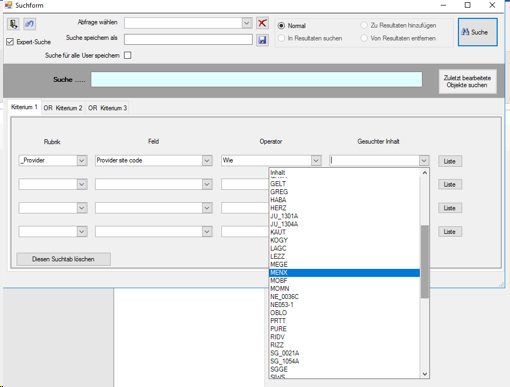Select MOBF from the list

pyautogui.click(x=344, y=281)
